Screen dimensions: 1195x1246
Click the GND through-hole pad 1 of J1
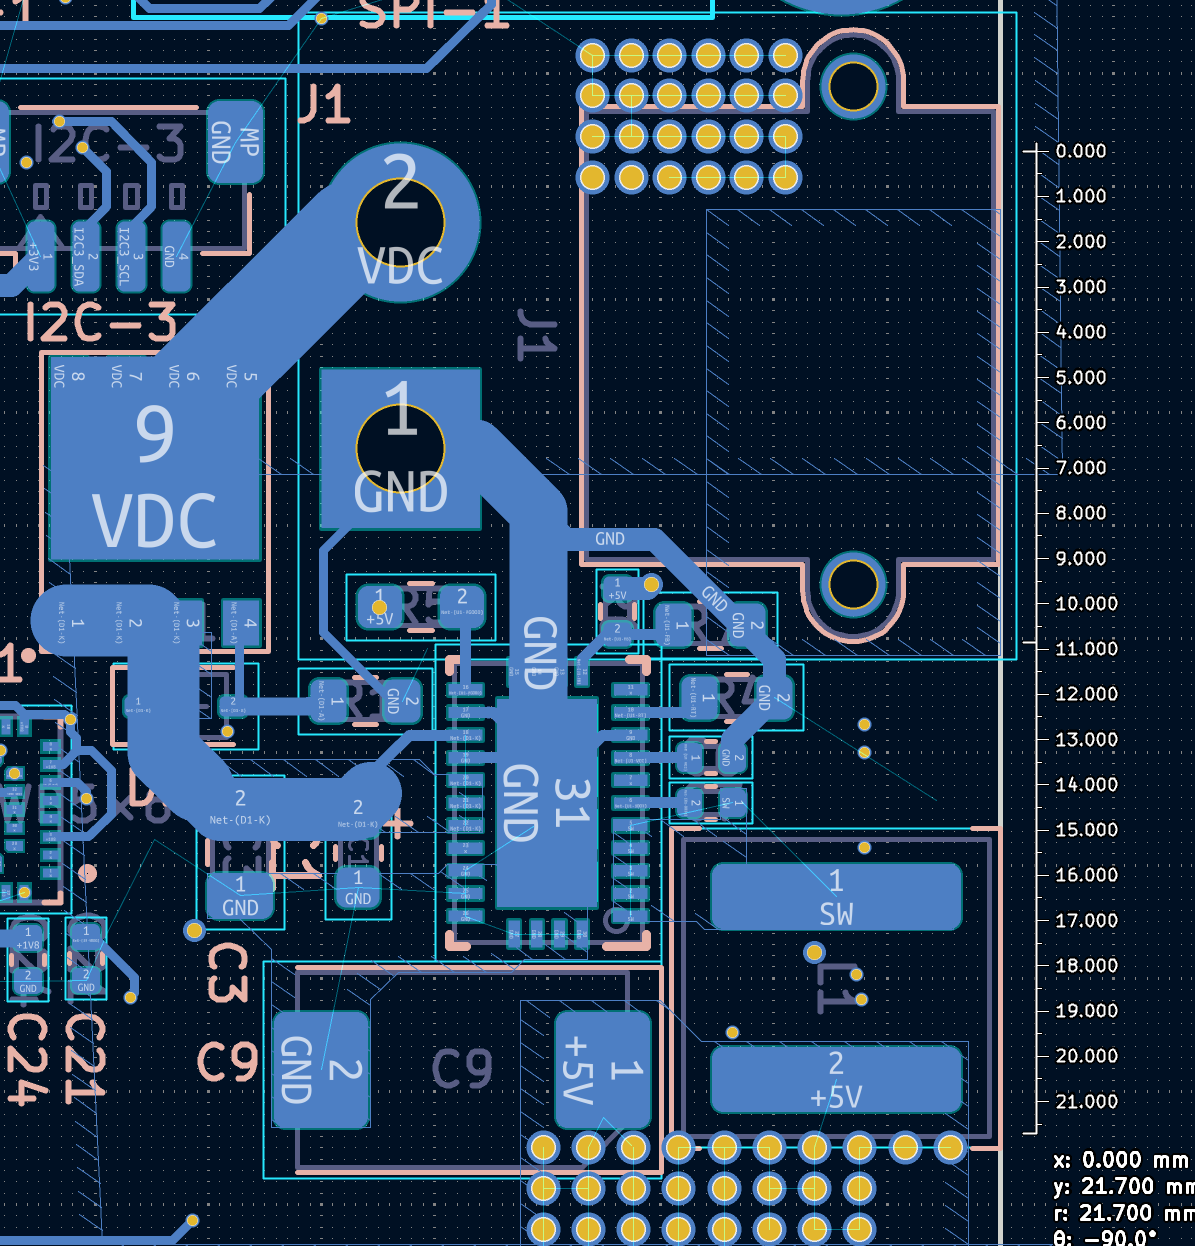tap(400, 452)
